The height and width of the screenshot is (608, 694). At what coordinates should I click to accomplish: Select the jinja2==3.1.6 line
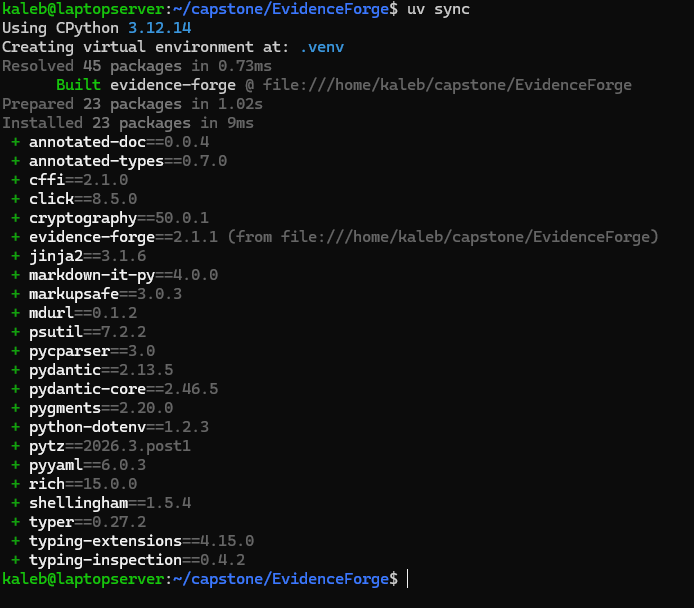[79, 256]
